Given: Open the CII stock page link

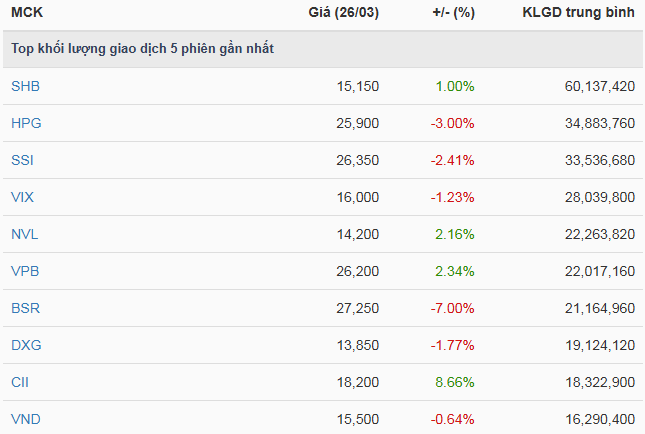Looking at the screenshot, I should 20,382.
